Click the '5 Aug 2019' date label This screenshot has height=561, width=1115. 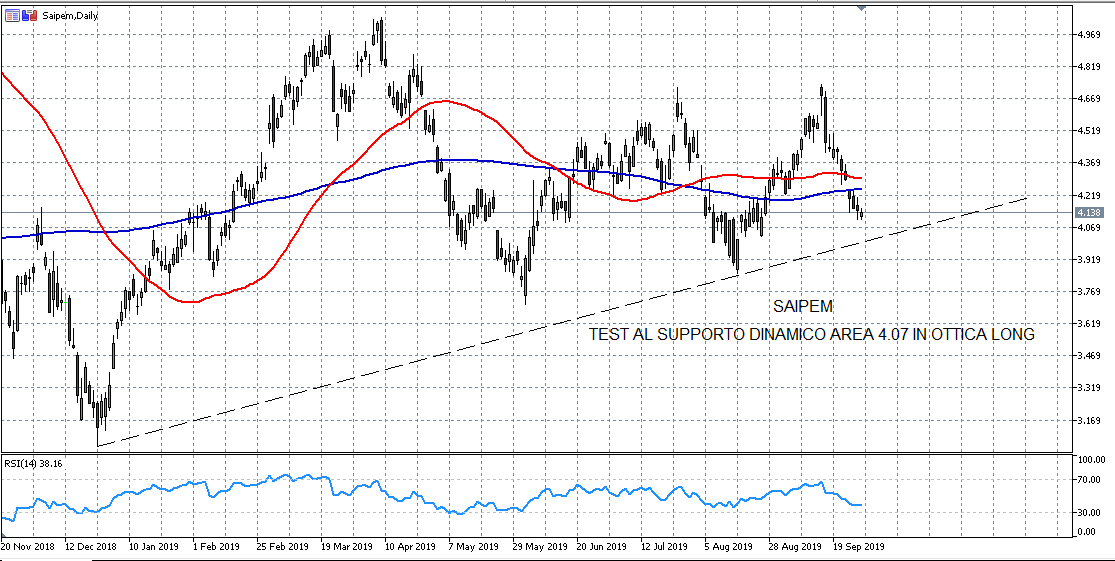pyautogui.click(x=727, y=547)
